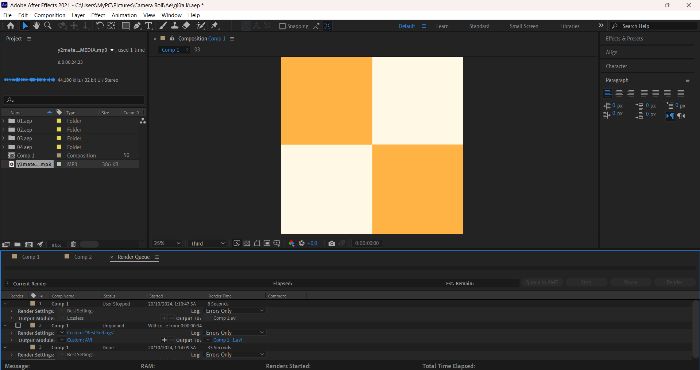The width and height of the screenshot is (700, 370).
Task: Select the Clone Stamp tool
Action: click(175, 26)
